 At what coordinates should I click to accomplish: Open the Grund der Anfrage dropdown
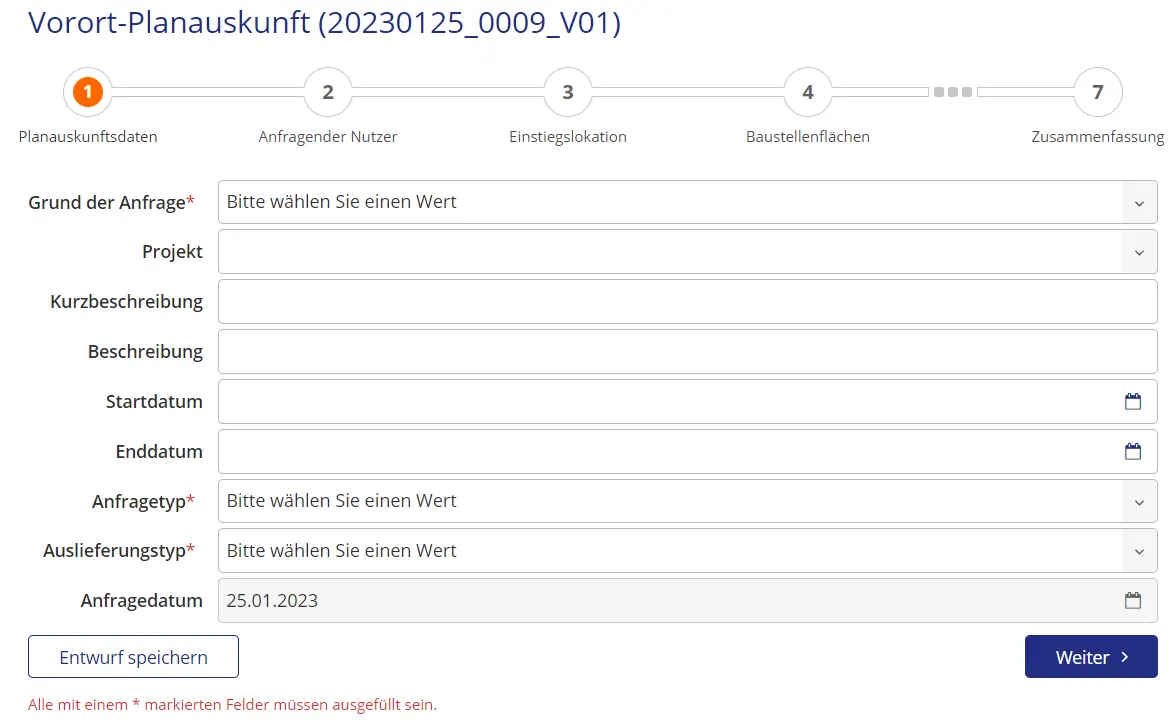click(x=1138, y=202)
